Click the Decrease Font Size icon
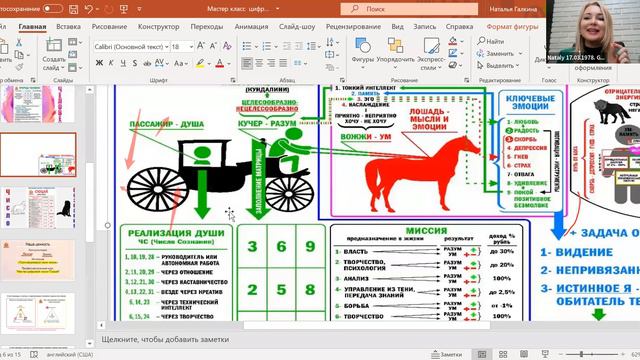Screen dimensions: 640x360 pyautogui.click(x=213, y=46)
